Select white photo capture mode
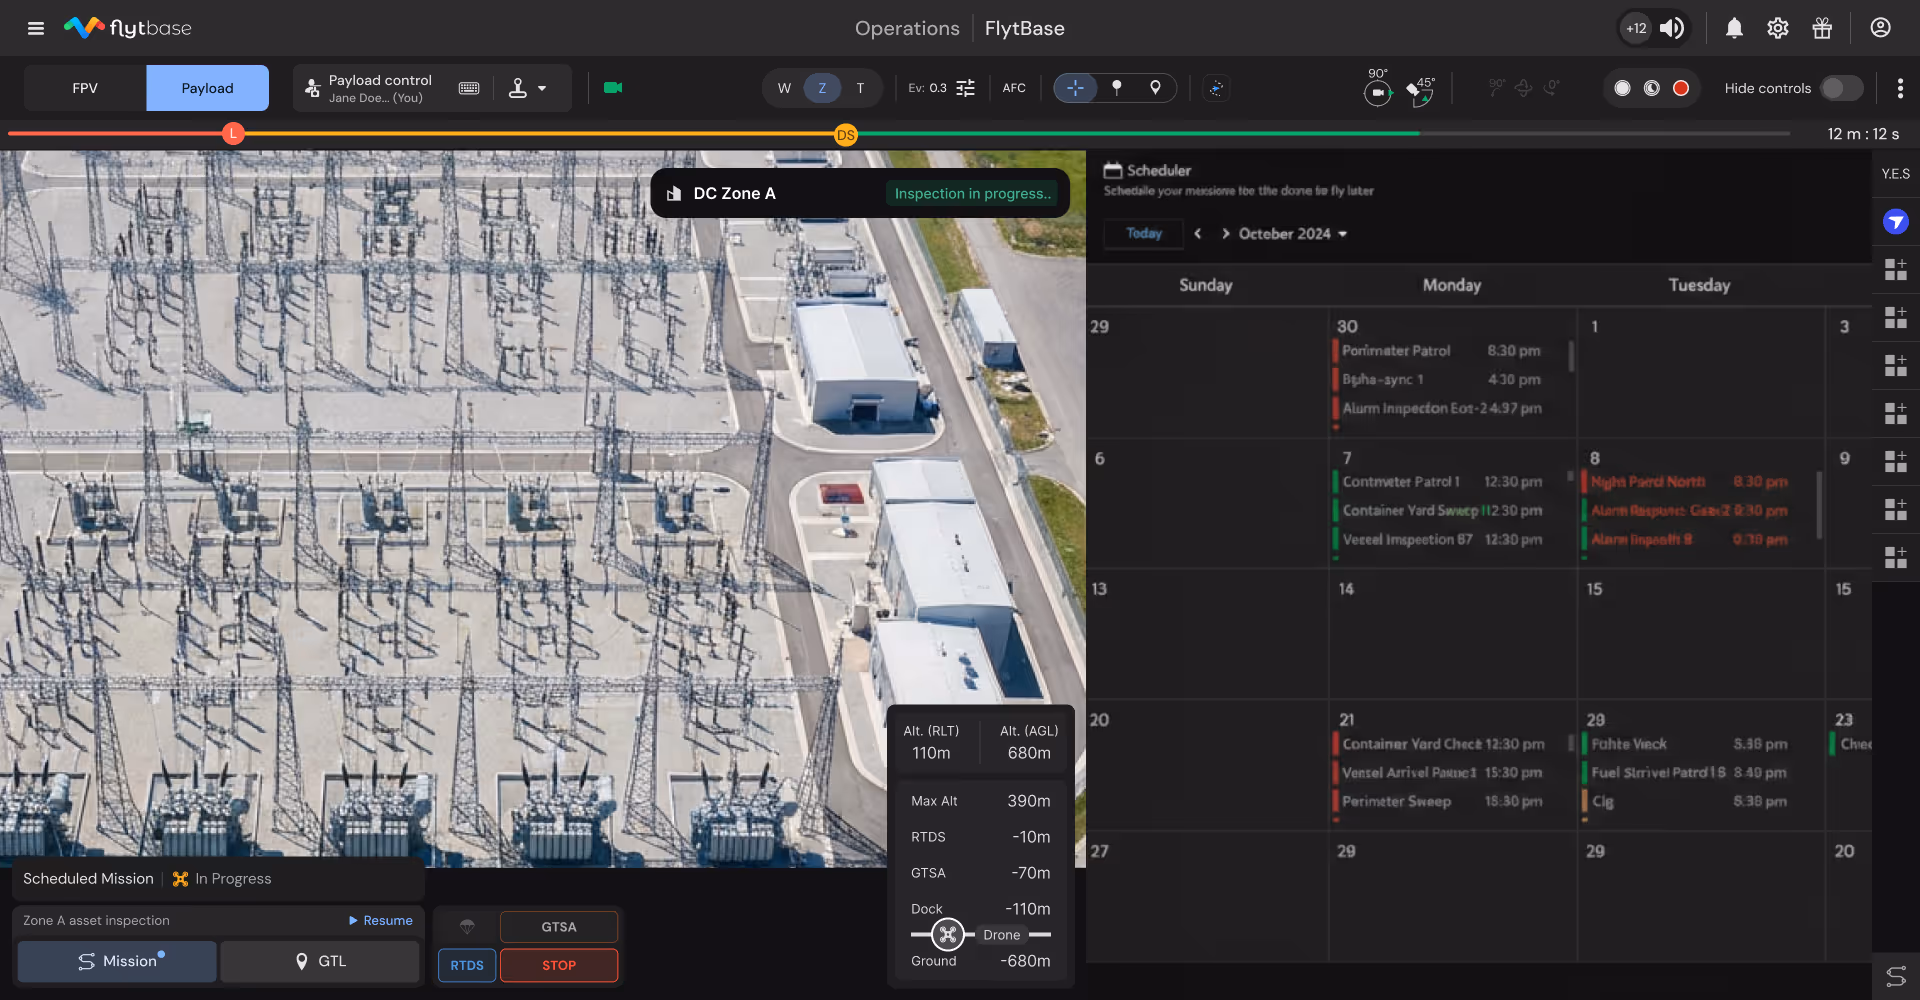Viewport: 1920px width, 1000px height. click(x=1622, y=88)
